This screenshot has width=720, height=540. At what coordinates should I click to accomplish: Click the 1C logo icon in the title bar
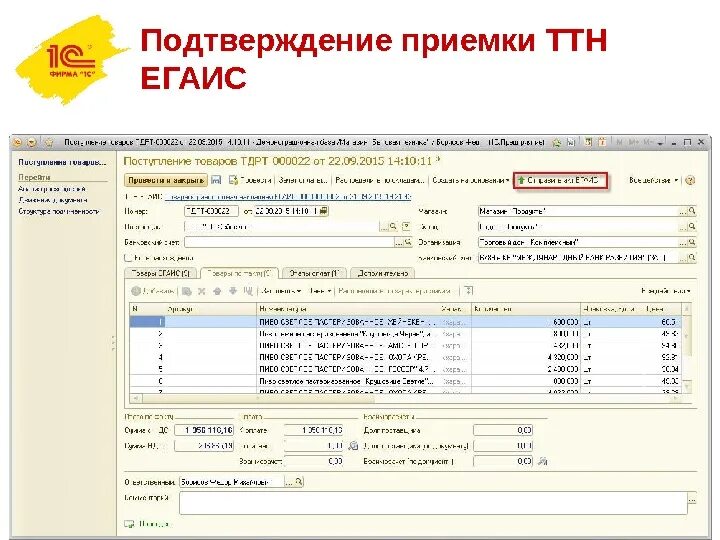coord(17,143)
